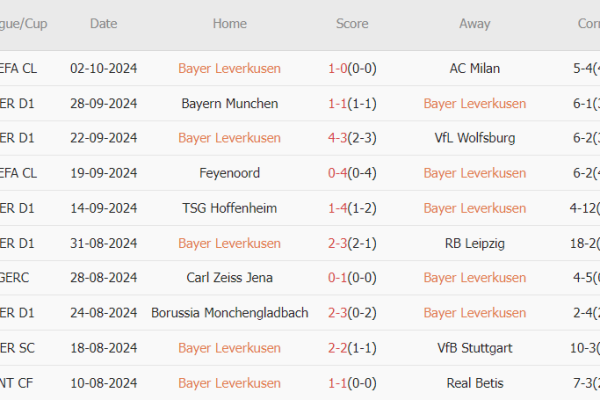The width and height of the screenshot is (600, 400).
Task: Open the Real Betis team link
Action: pos(475,383)
